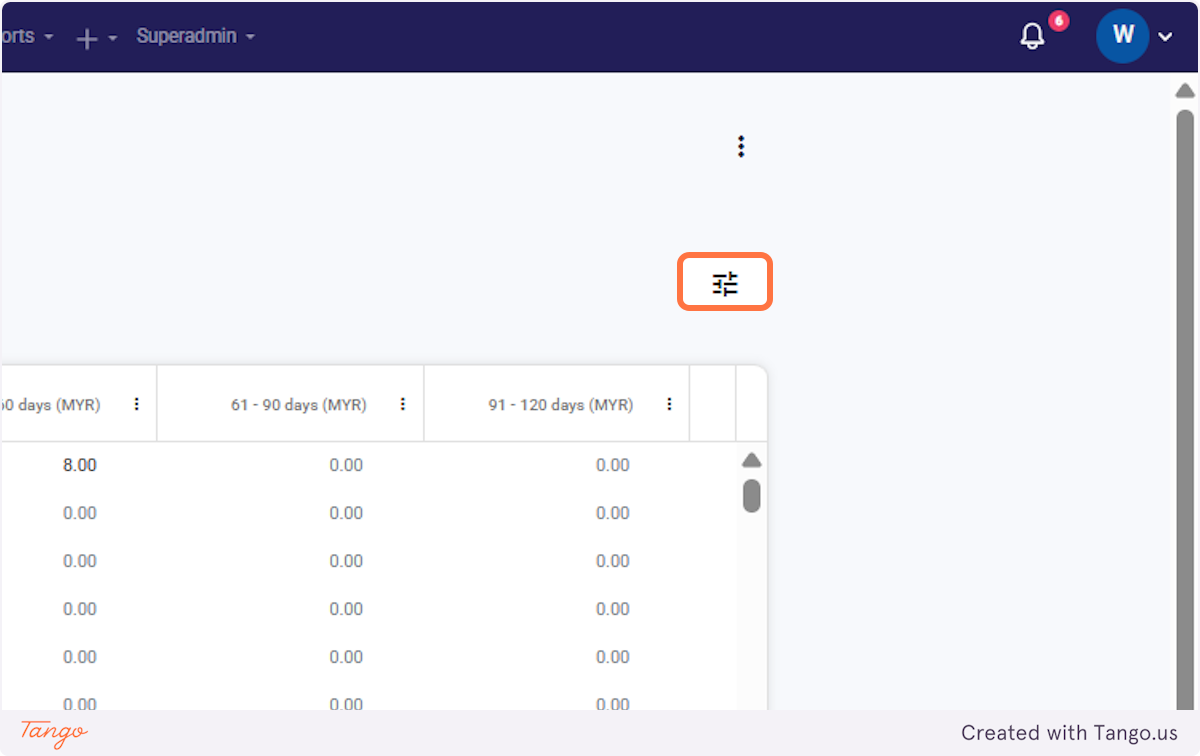Click the 8.00 value cell
Viewport: 1200px width, 756px height.
point(80,465)
